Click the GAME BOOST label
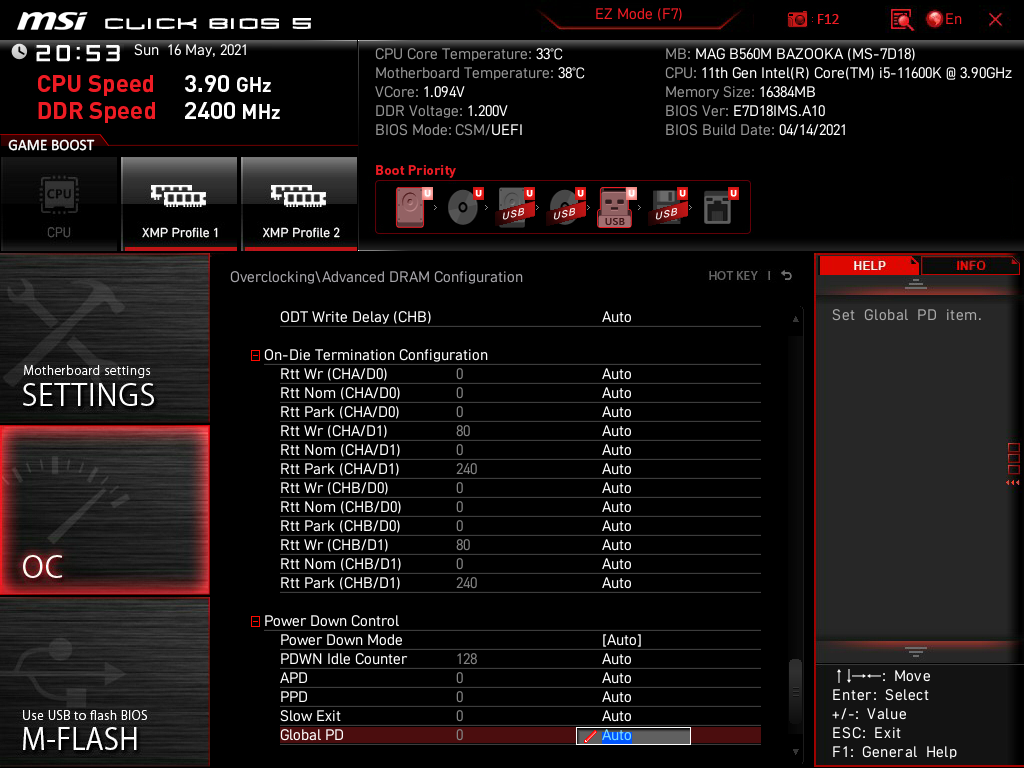 (x=51, y=145)
